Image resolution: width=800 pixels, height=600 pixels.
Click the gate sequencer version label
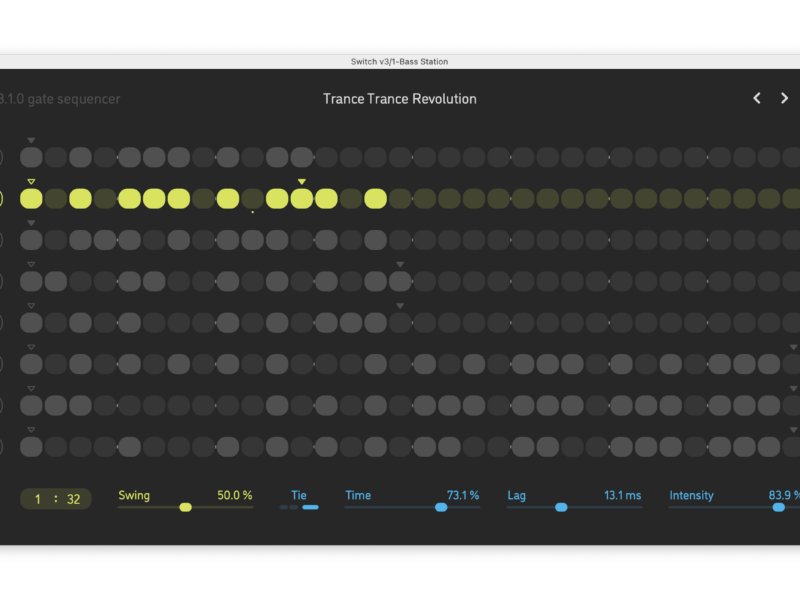(60, 99)
